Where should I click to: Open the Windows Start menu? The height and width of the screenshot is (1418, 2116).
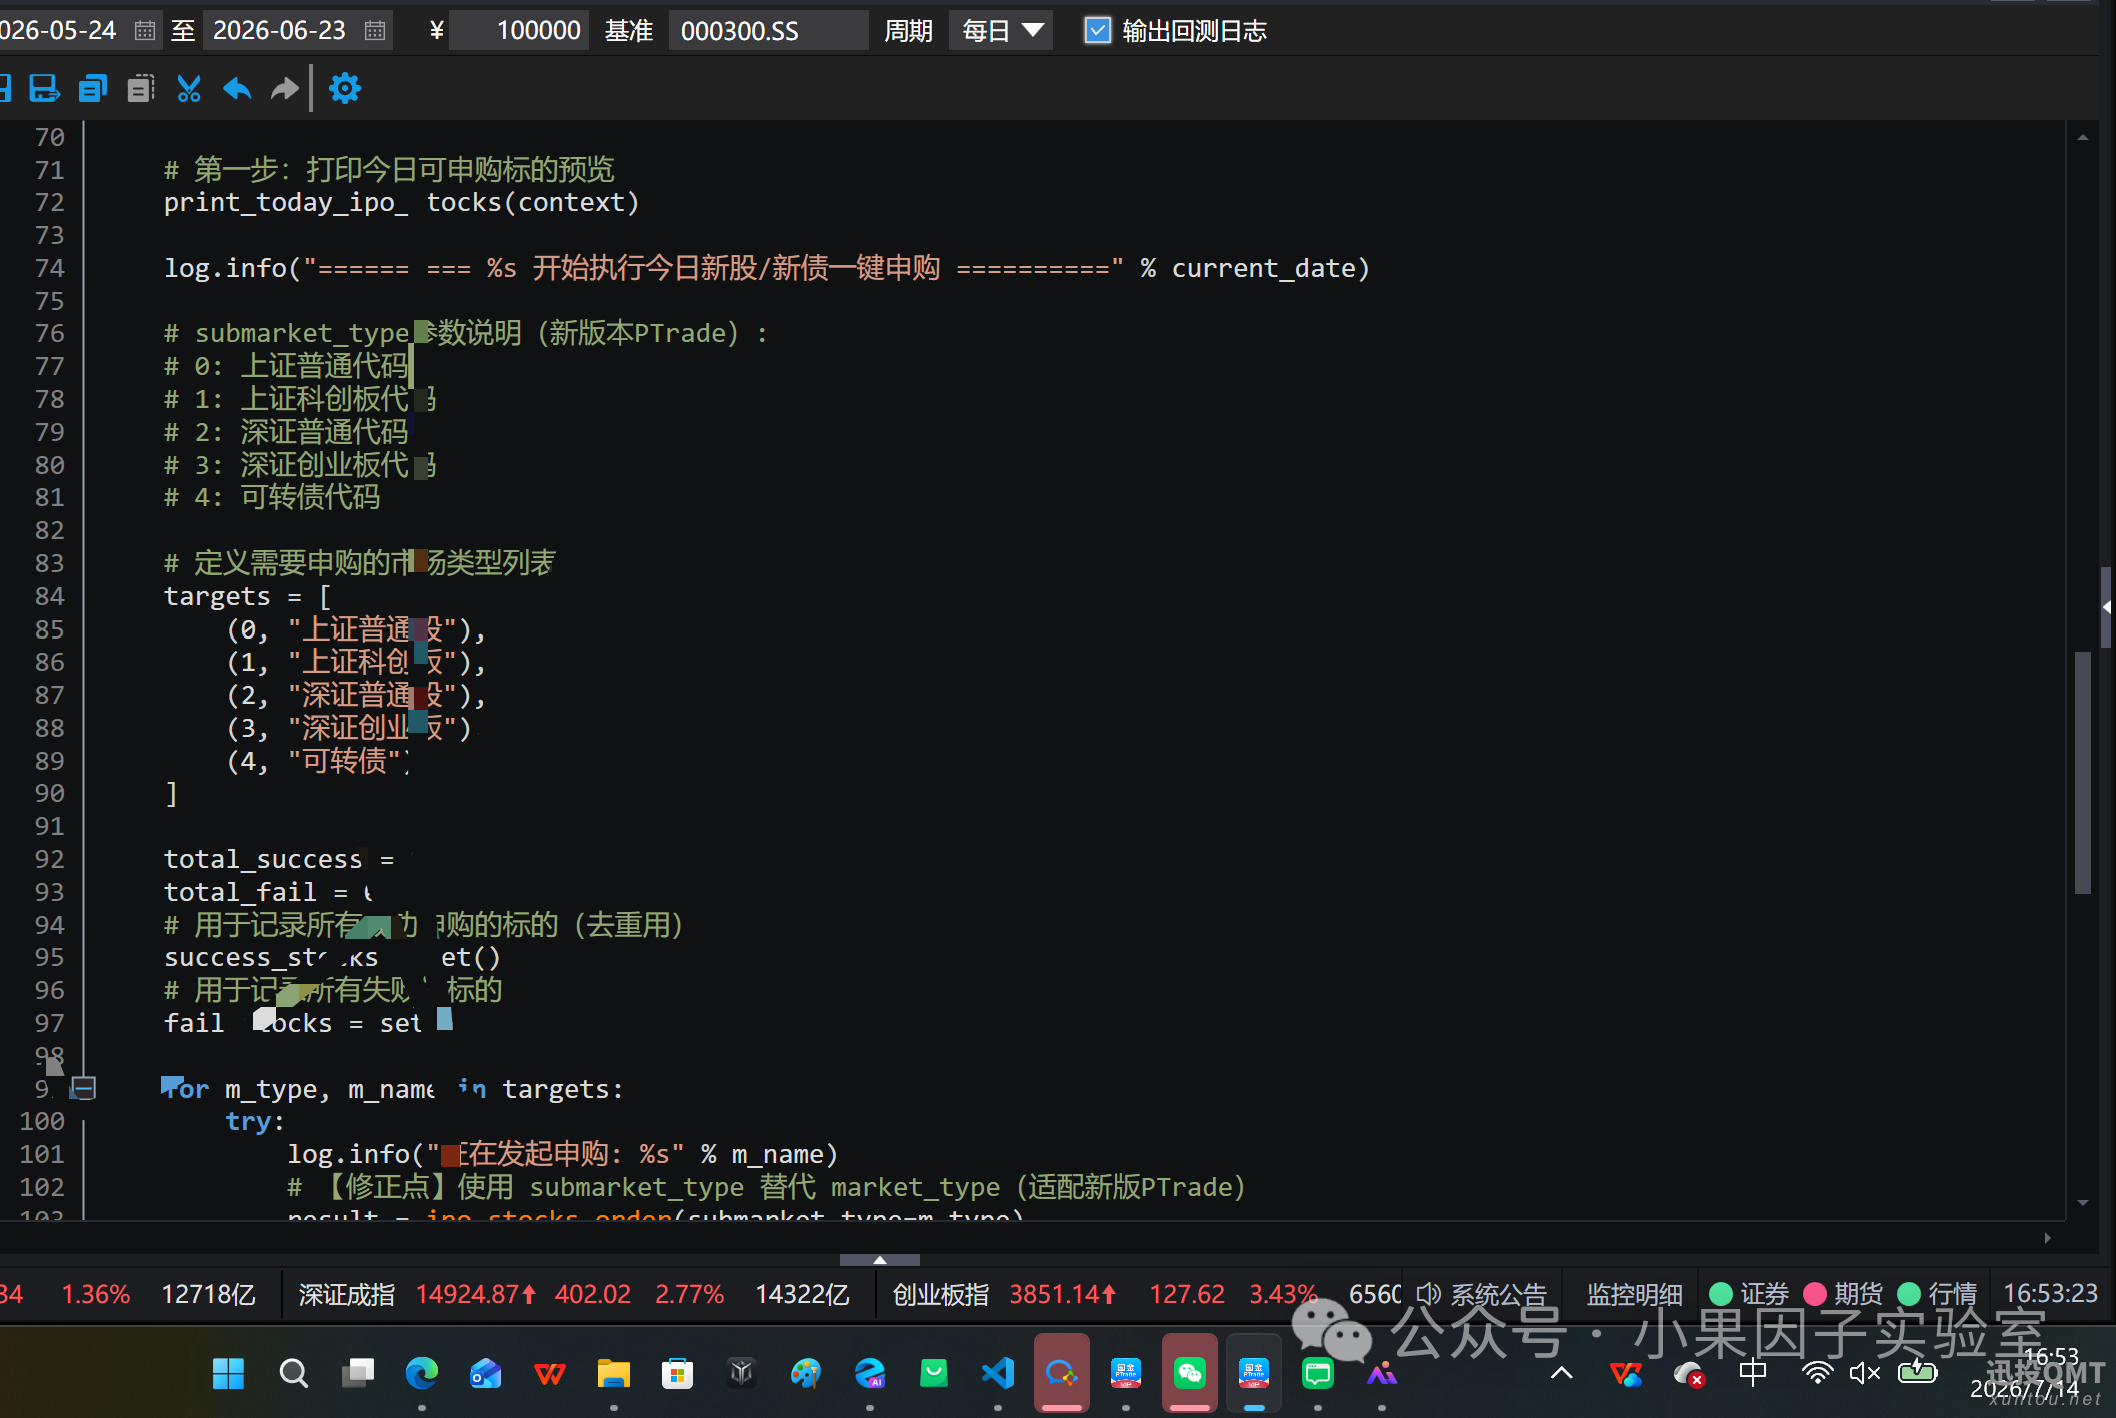click(228, 1373)
